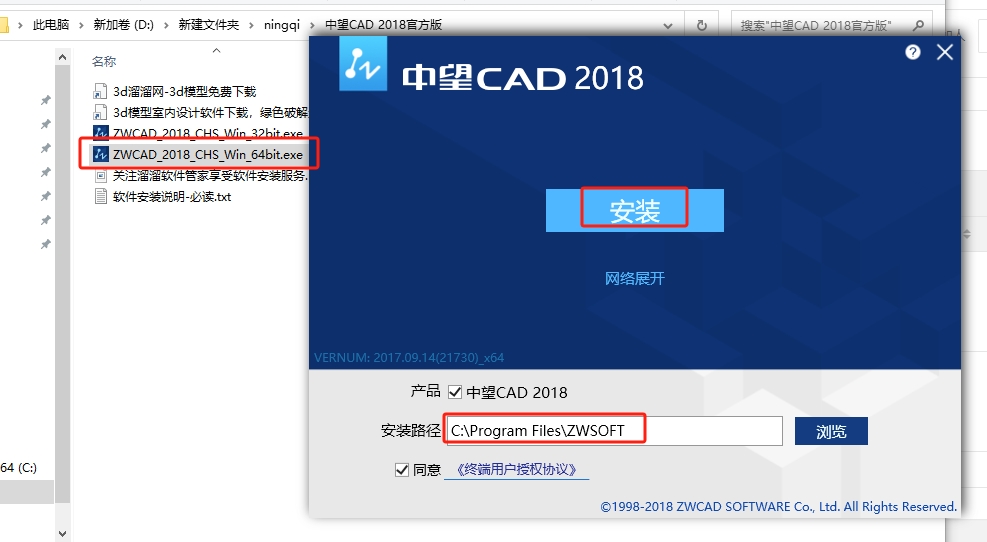The image size is (987, 542).
Task: Open the installer help question-mark icon
Action: pos(913,52)
